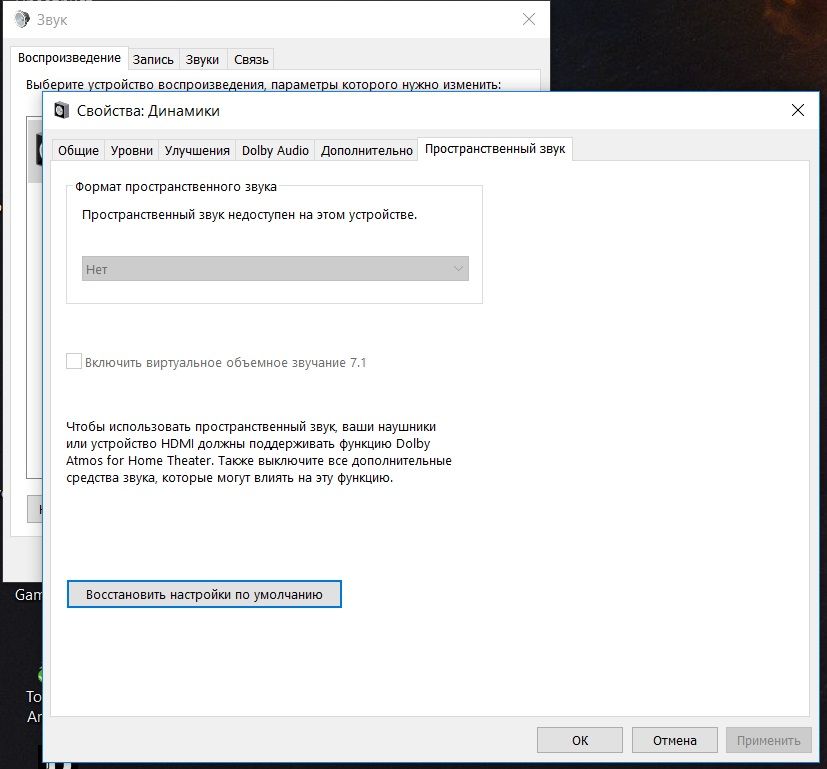Viewport: 827px width, 769px height.
Task: Open the Дополнительно tab
Action: click(366, 150)
